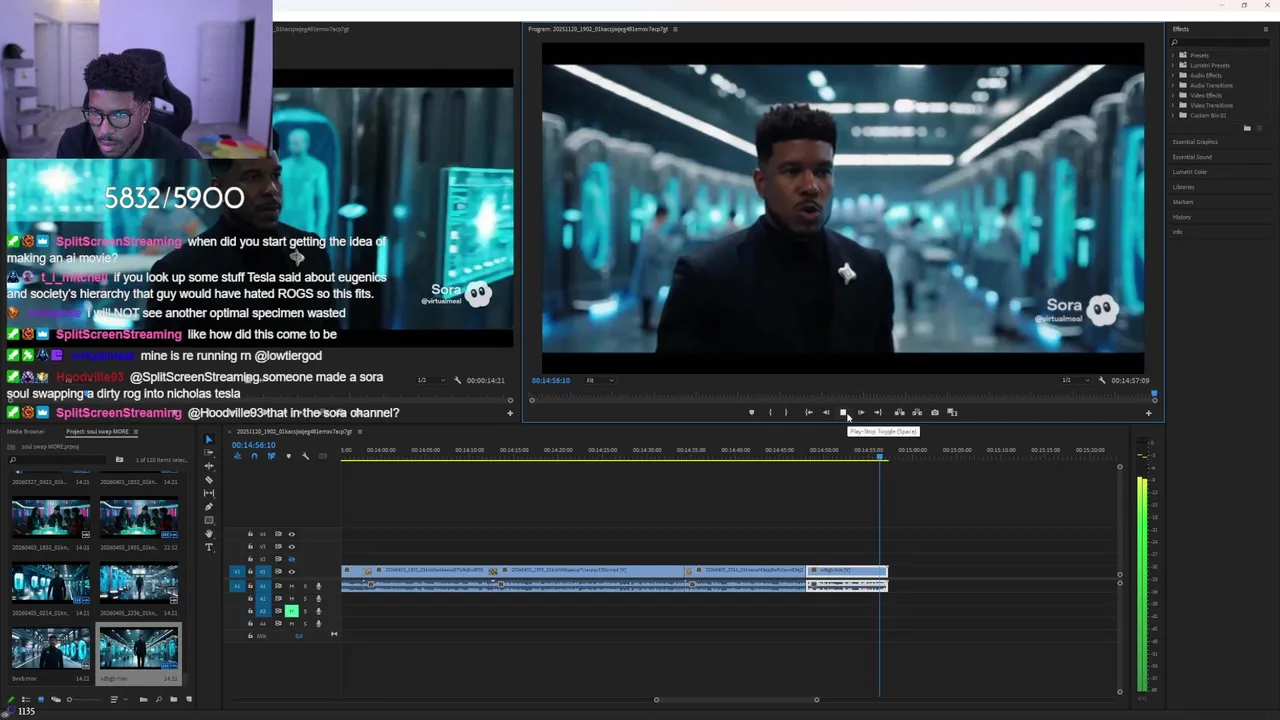The width and height of the screenshot is (1280, 720).
Task: Open the Timeline Display Settings wrench
Action: point(305,456)
